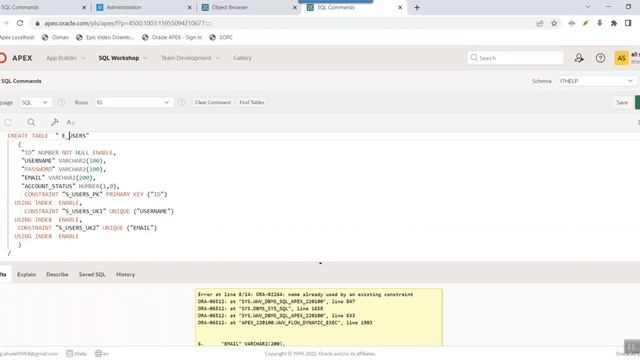Click the CREATE TABLE statement line
Screen dimensions: 640x360
click(x=48, y=136)
